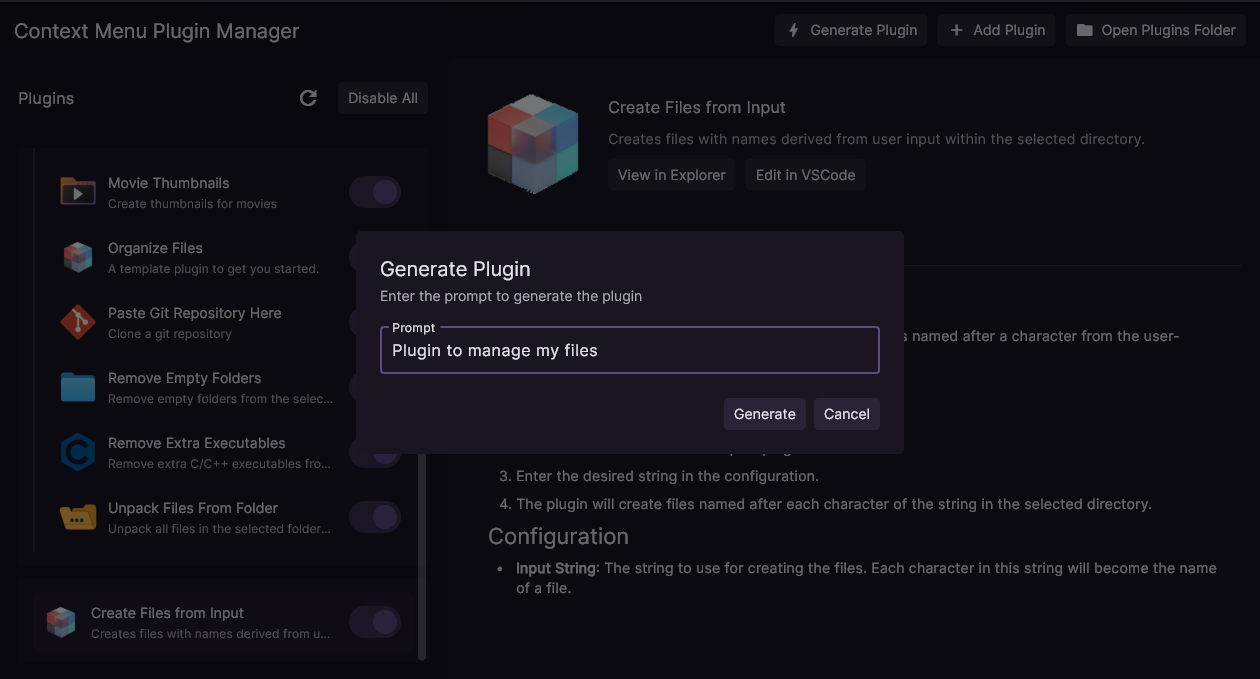Open the Generate Plugin toolbar button
This screenshot has width=1260, height=679.
click(851, 30)
